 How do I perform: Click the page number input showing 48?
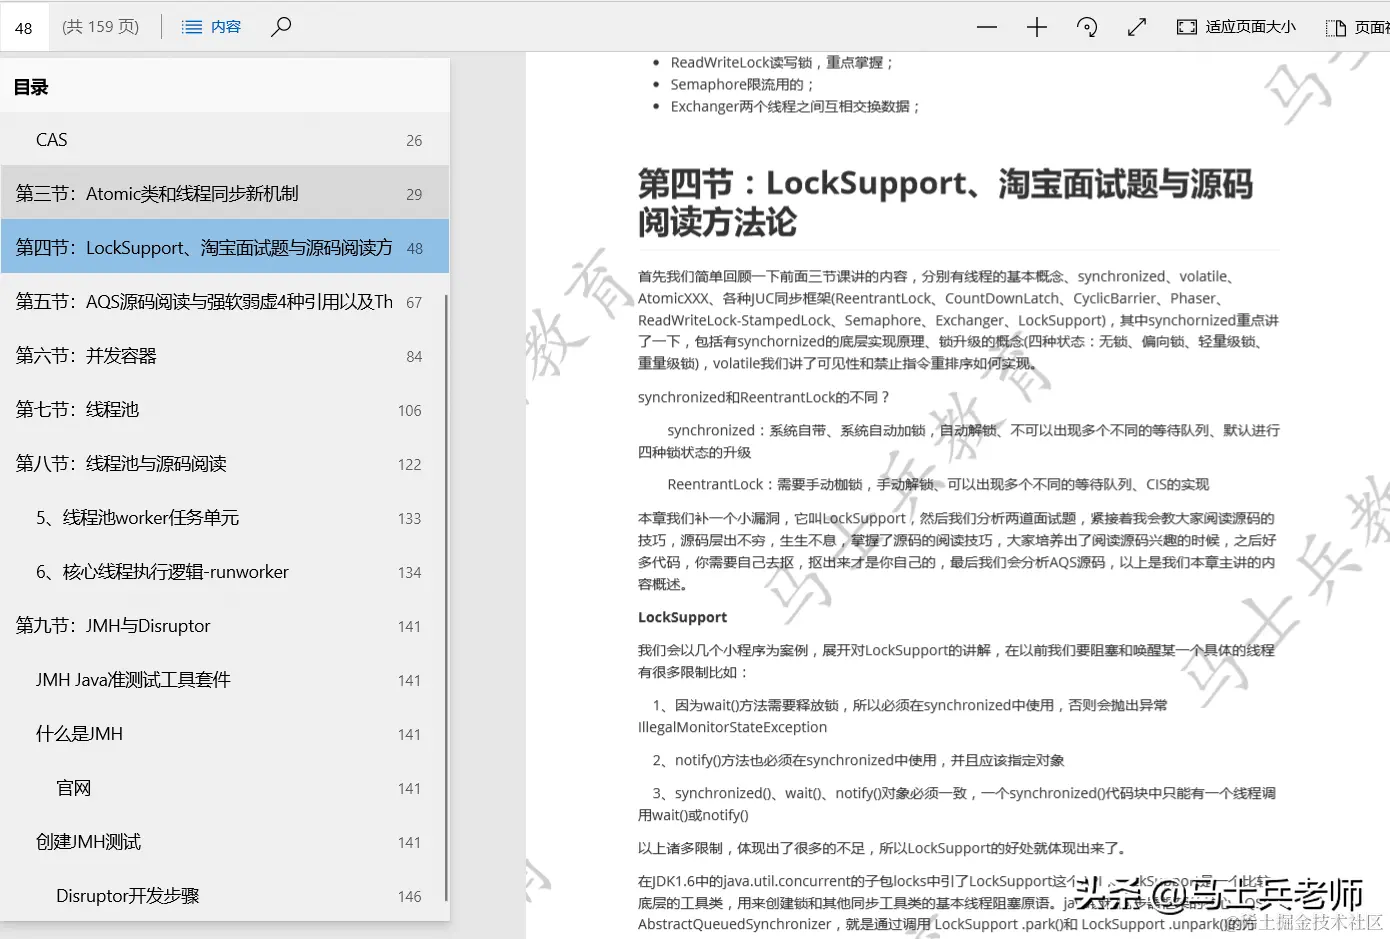[24, 27]
